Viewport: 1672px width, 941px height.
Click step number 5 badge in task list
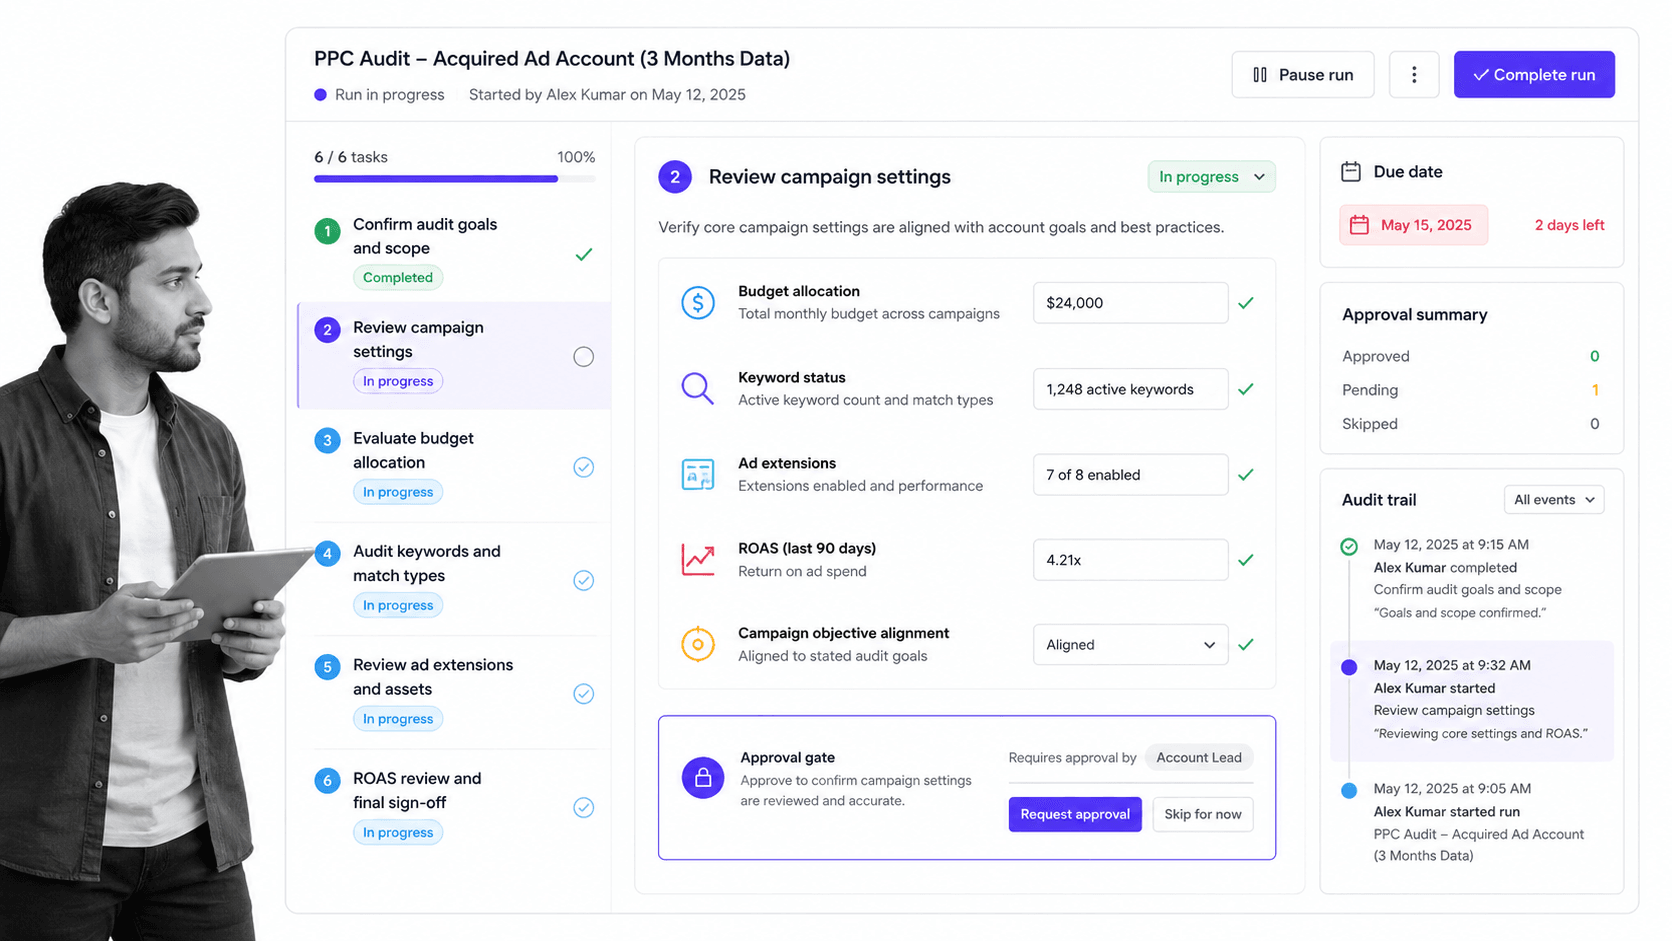(x=327, y=667)
